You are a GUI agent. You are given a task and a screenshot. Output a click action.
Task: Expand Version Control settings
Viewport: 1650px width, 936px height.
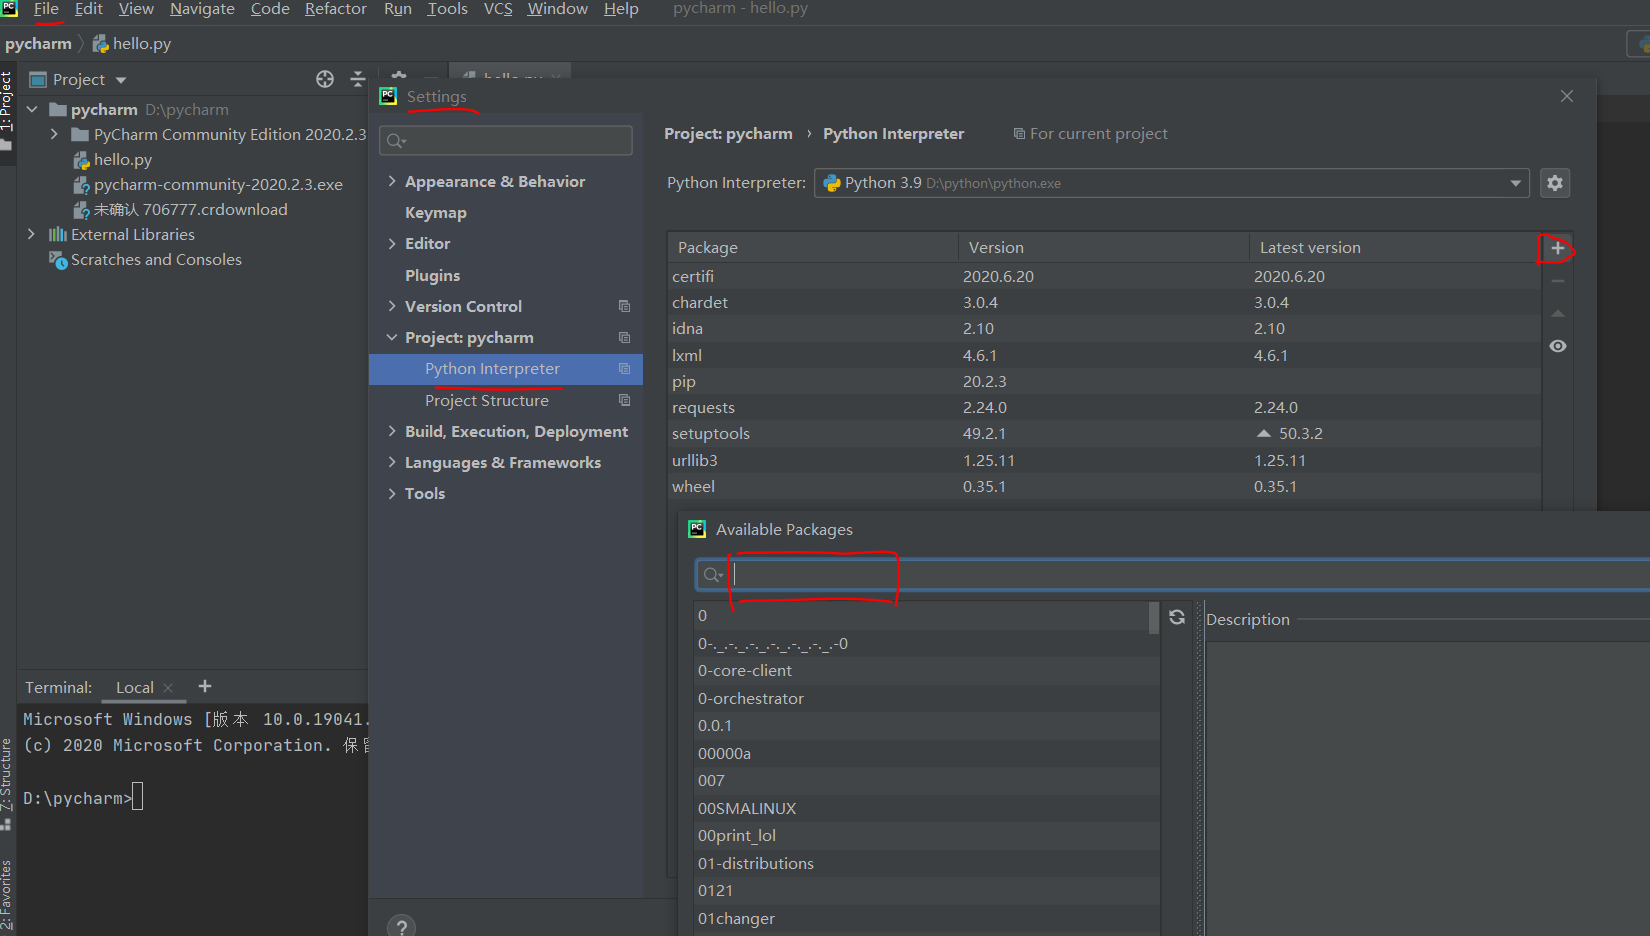(x=392, y=306)
